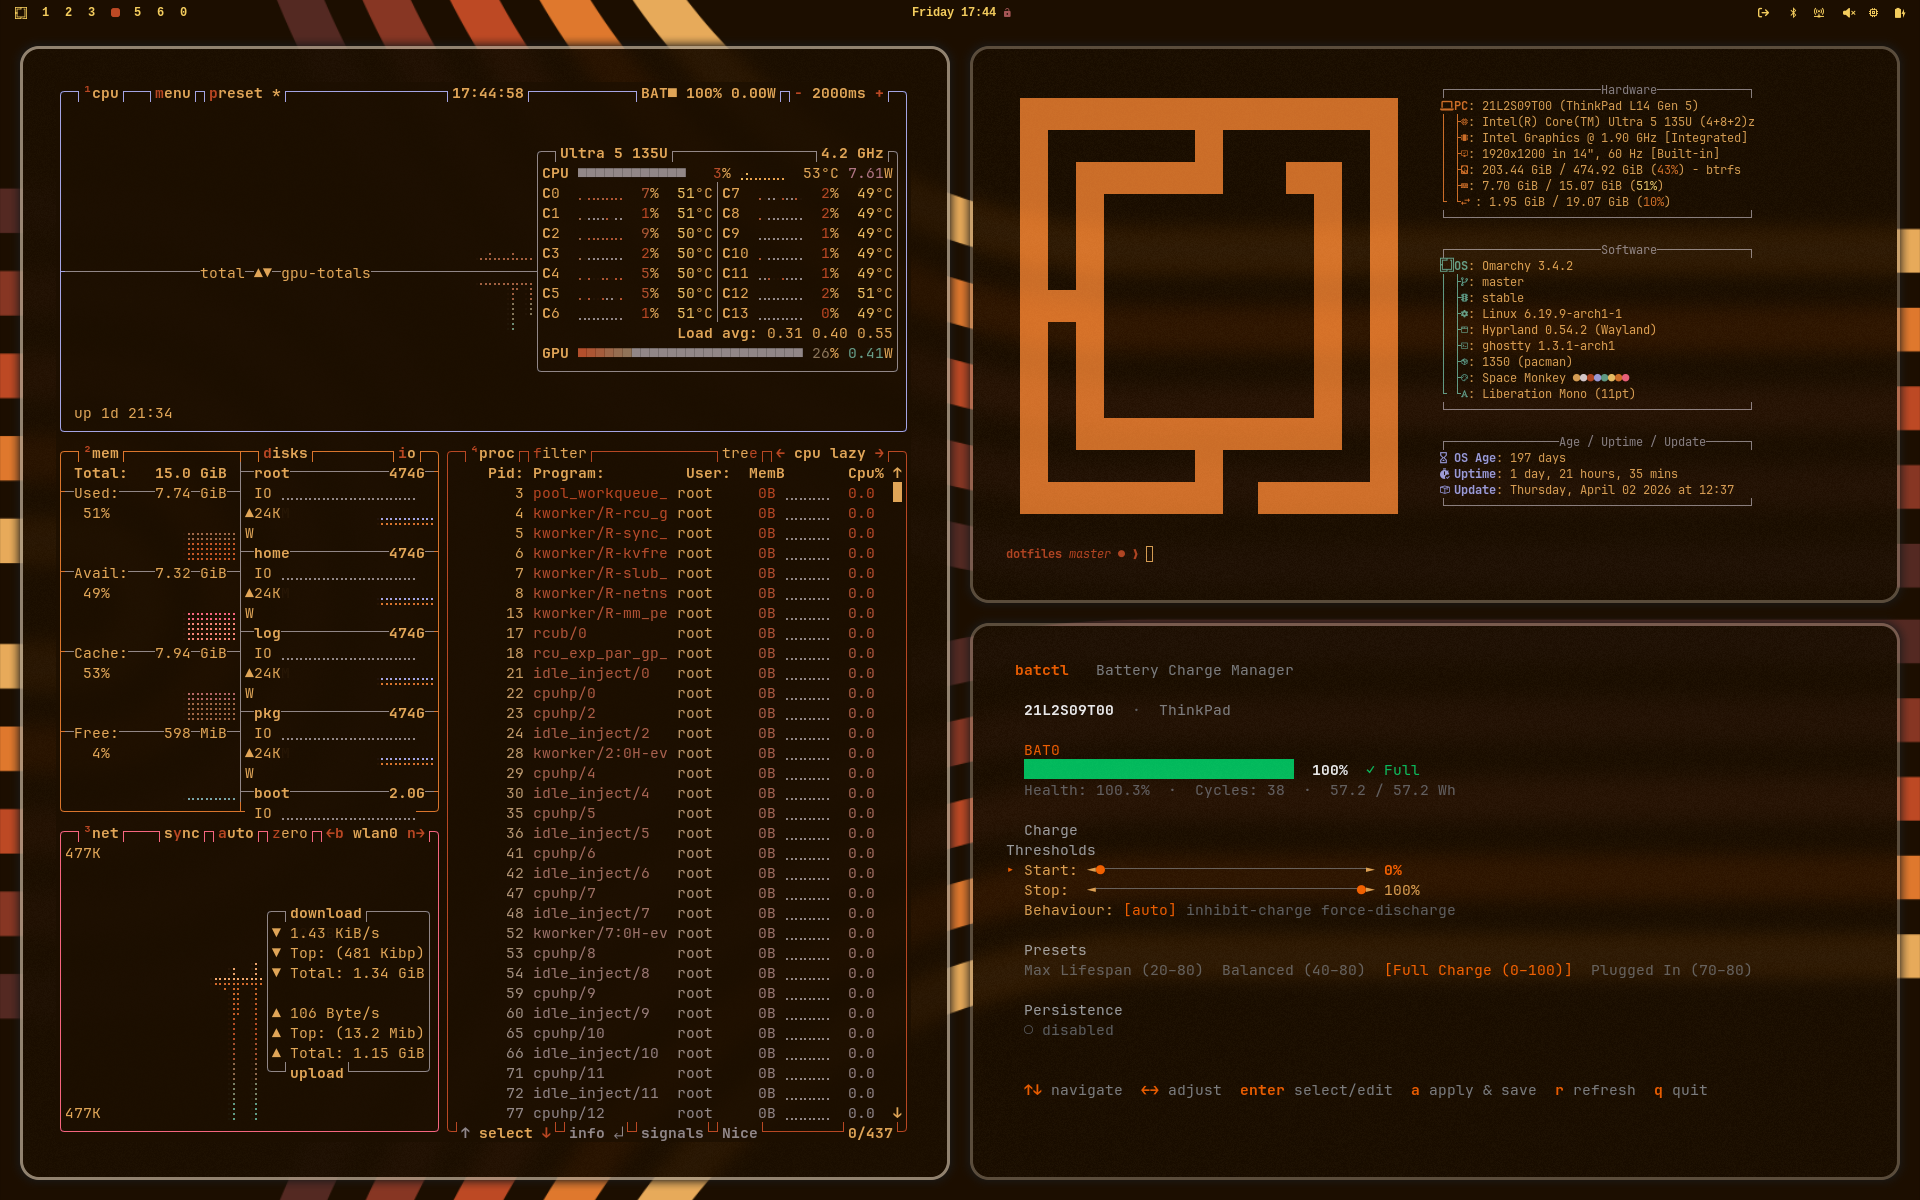
Task: Click the CPU monitor tray icon
Action: click(x=1873, y=13)
